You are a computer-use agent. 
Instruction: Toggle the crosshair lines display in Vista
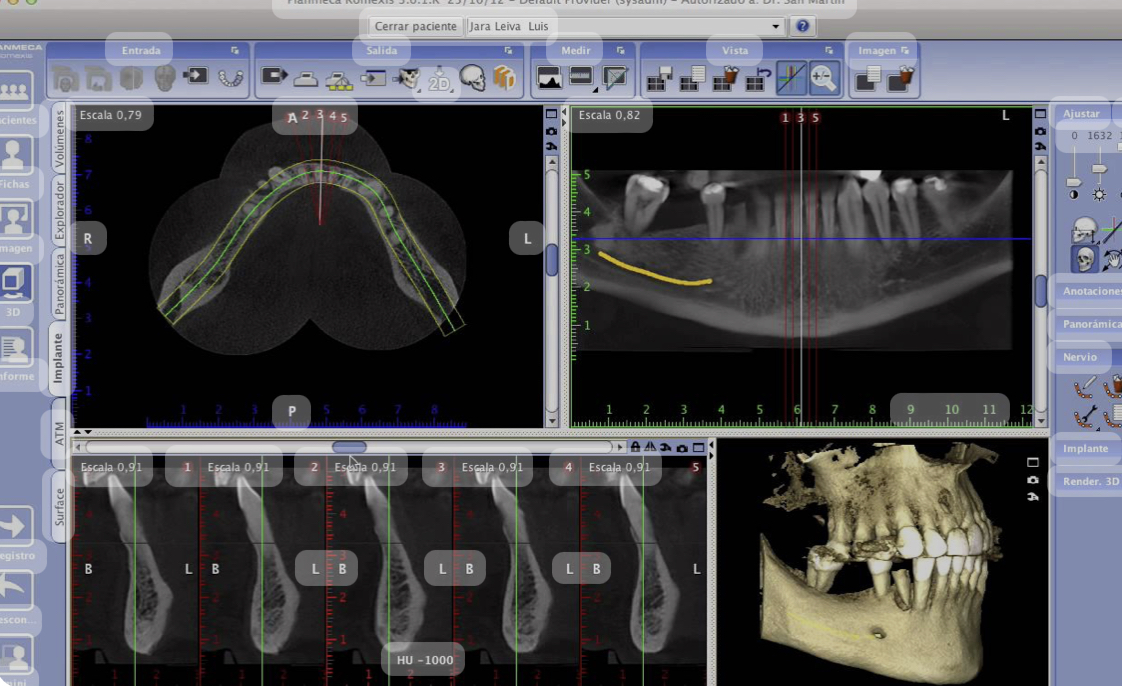pos(791,78)
